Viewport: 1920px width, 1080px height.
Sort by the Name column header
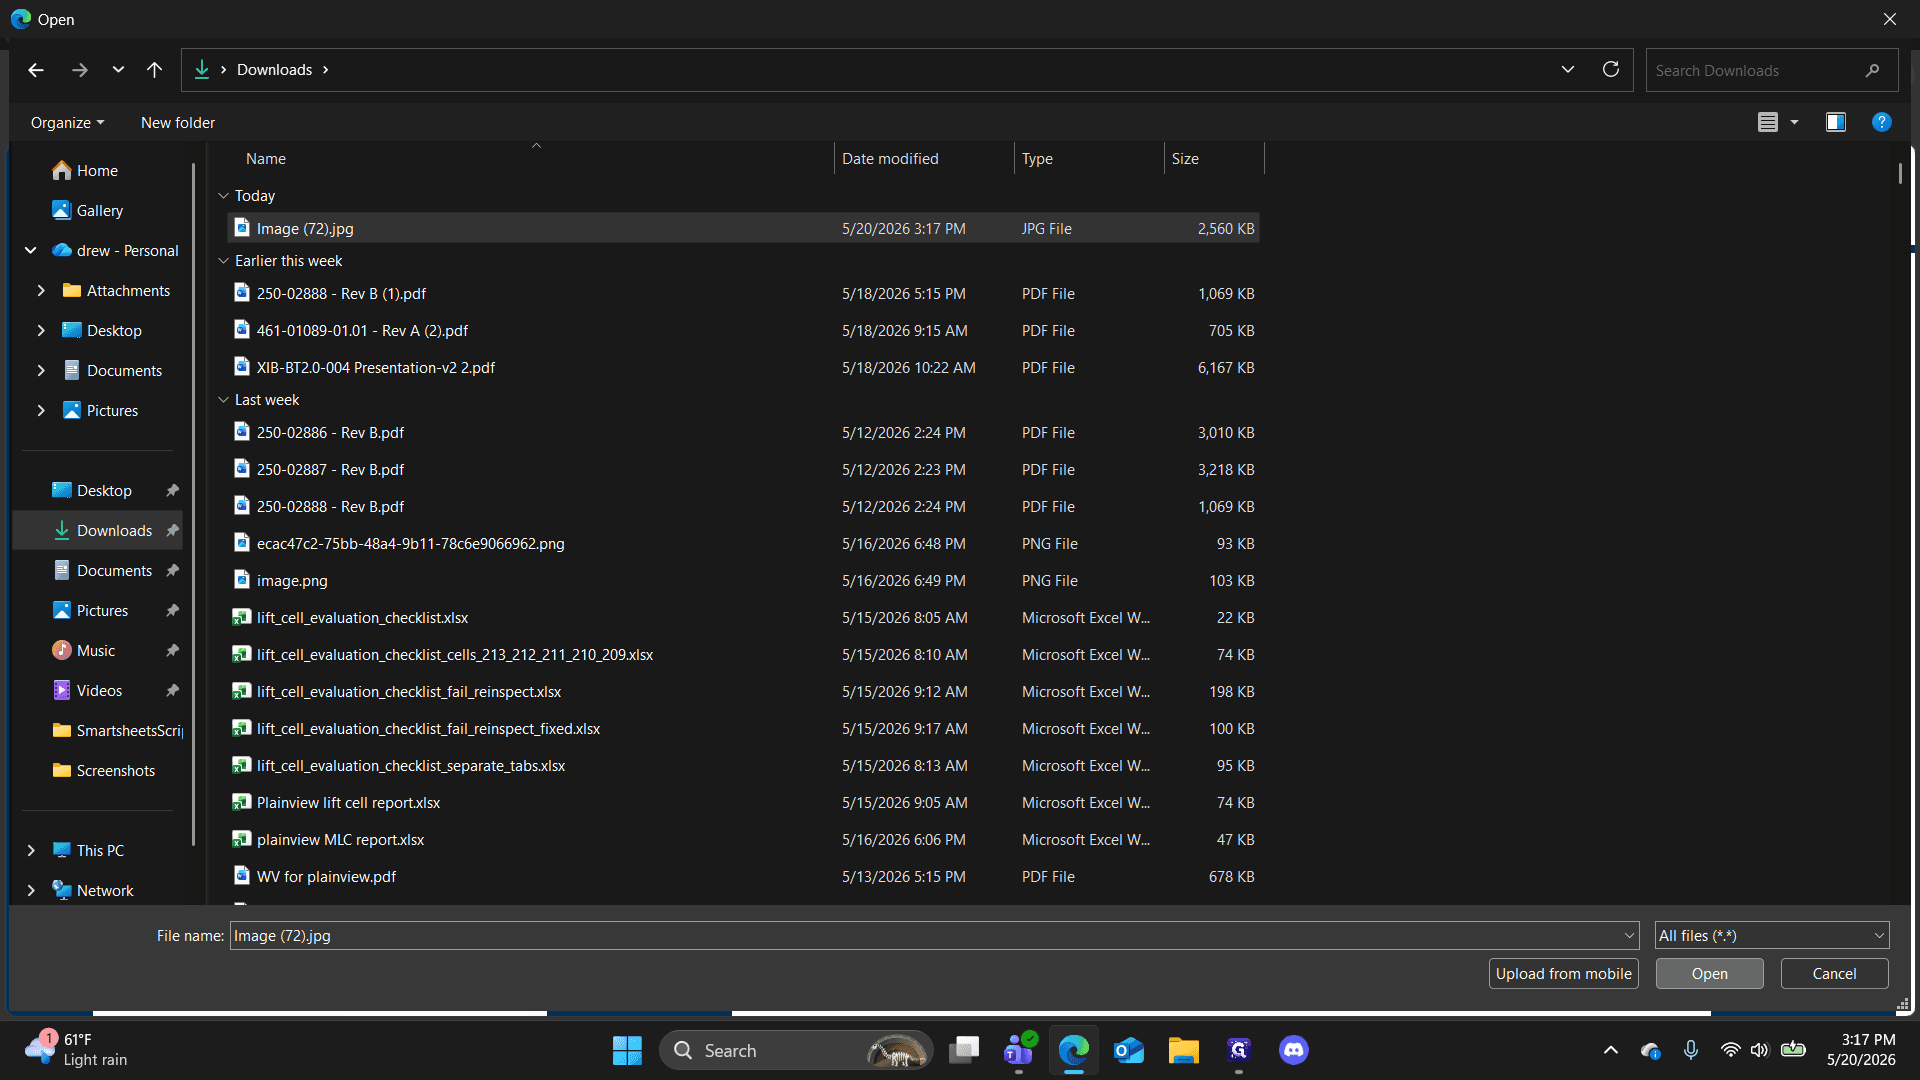(x=266, y=159)
